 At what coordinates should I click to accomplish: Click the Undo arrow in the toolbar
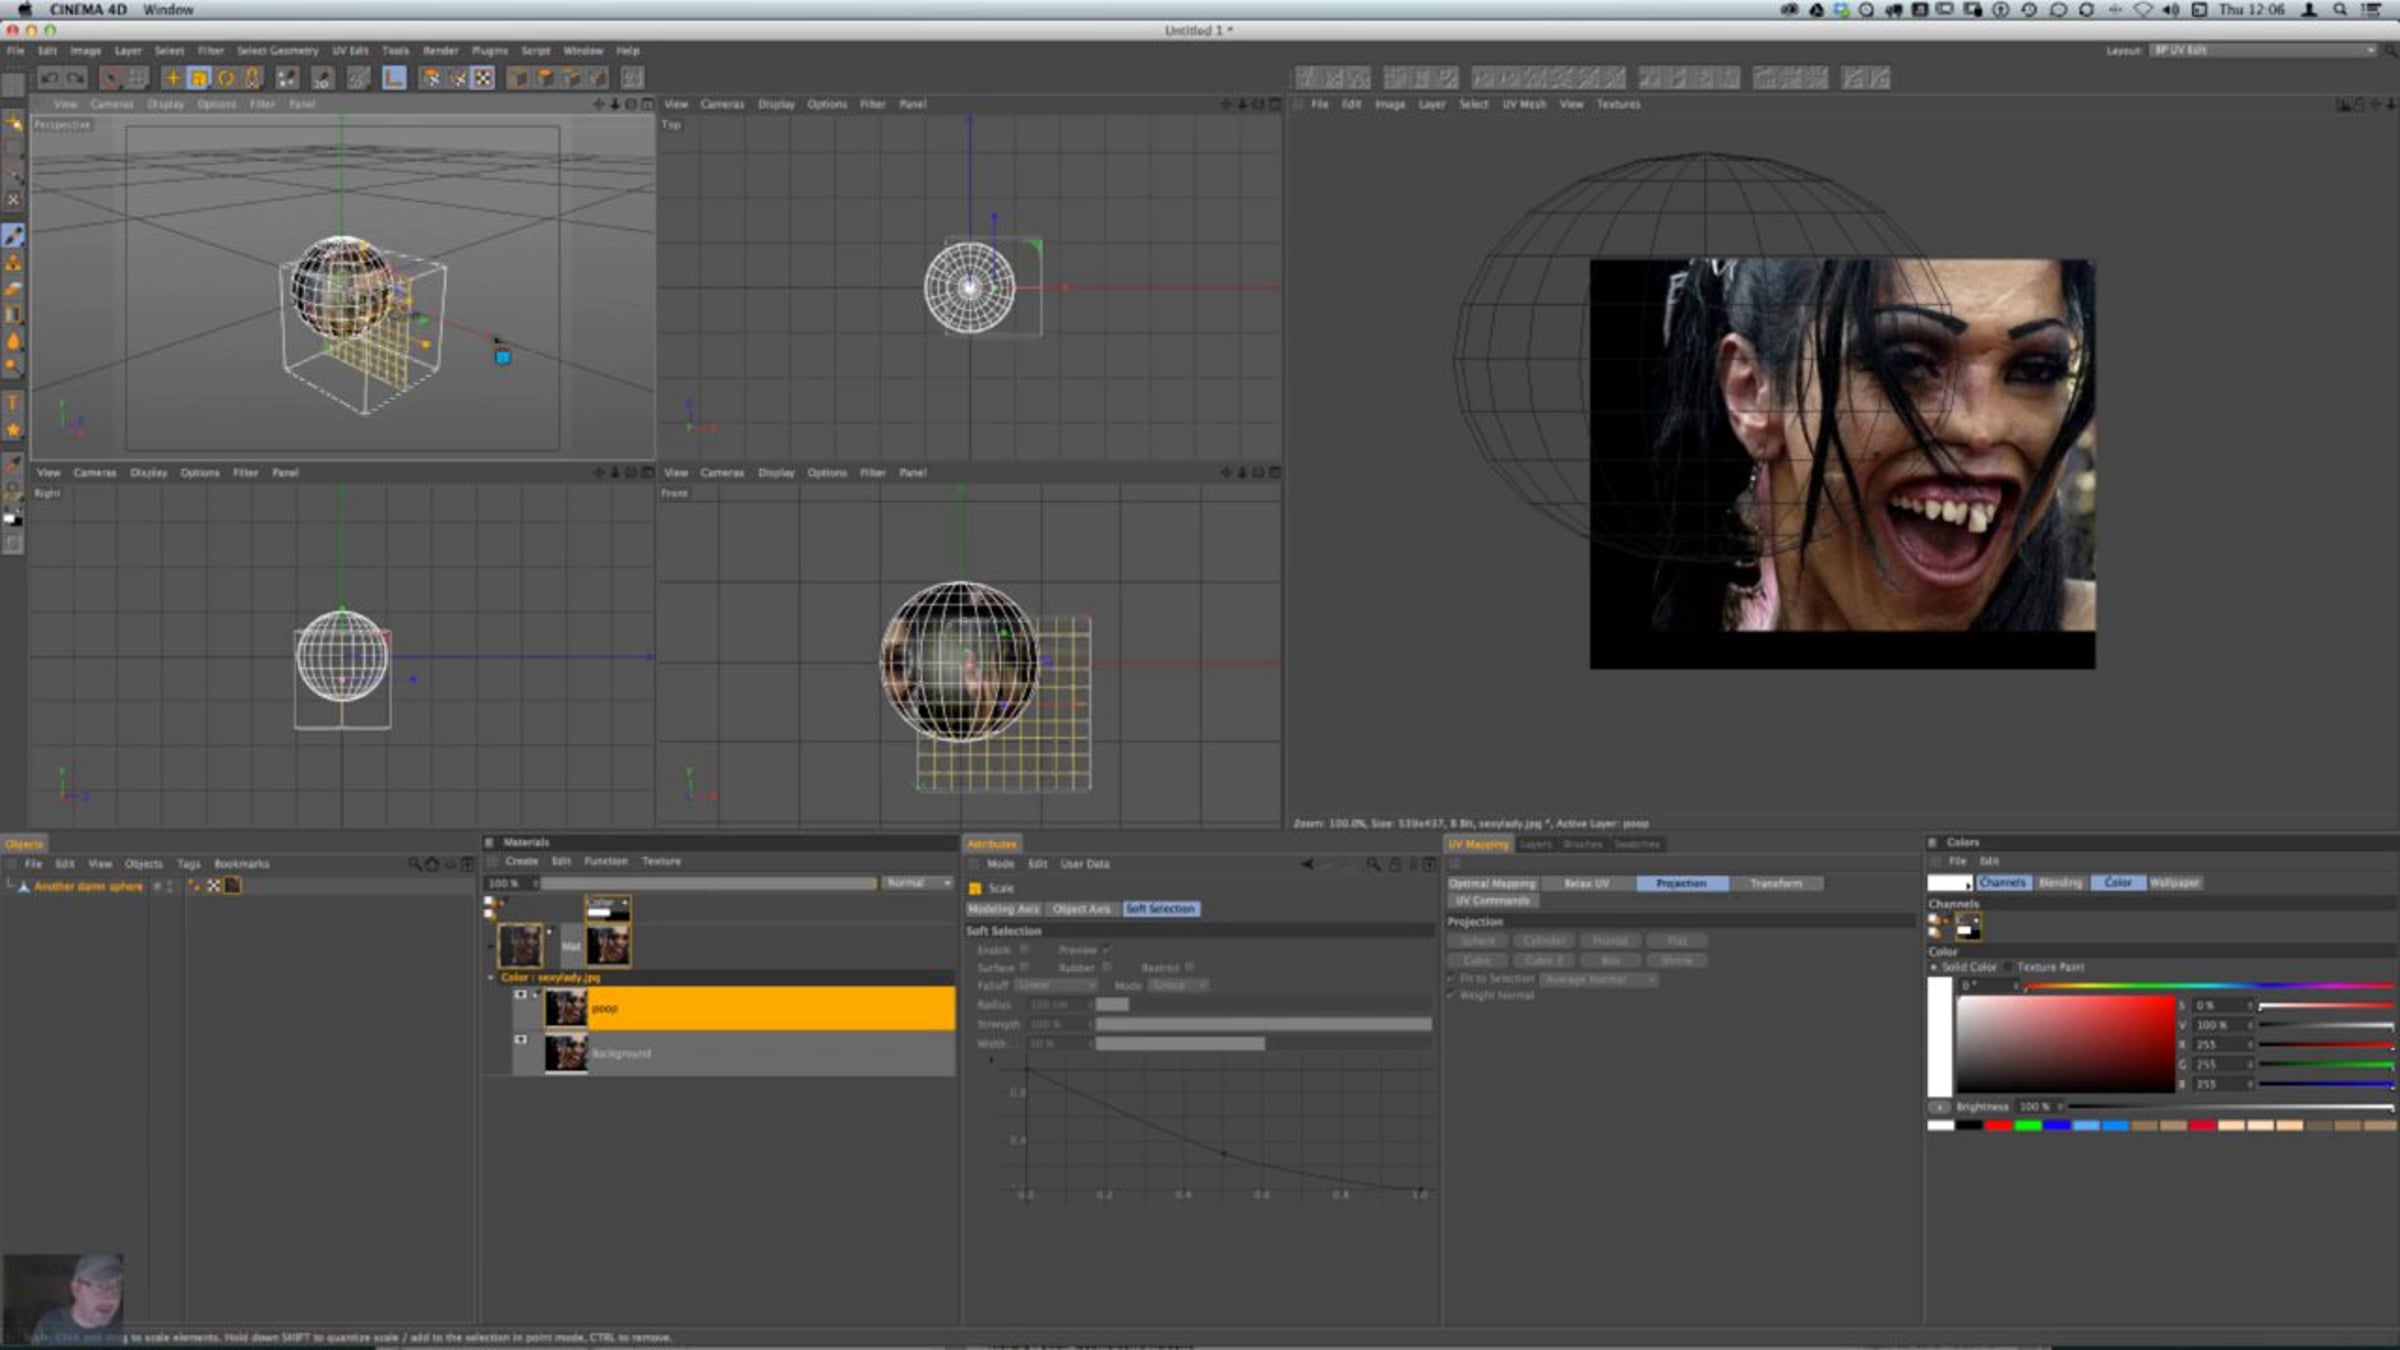(49, 78)
